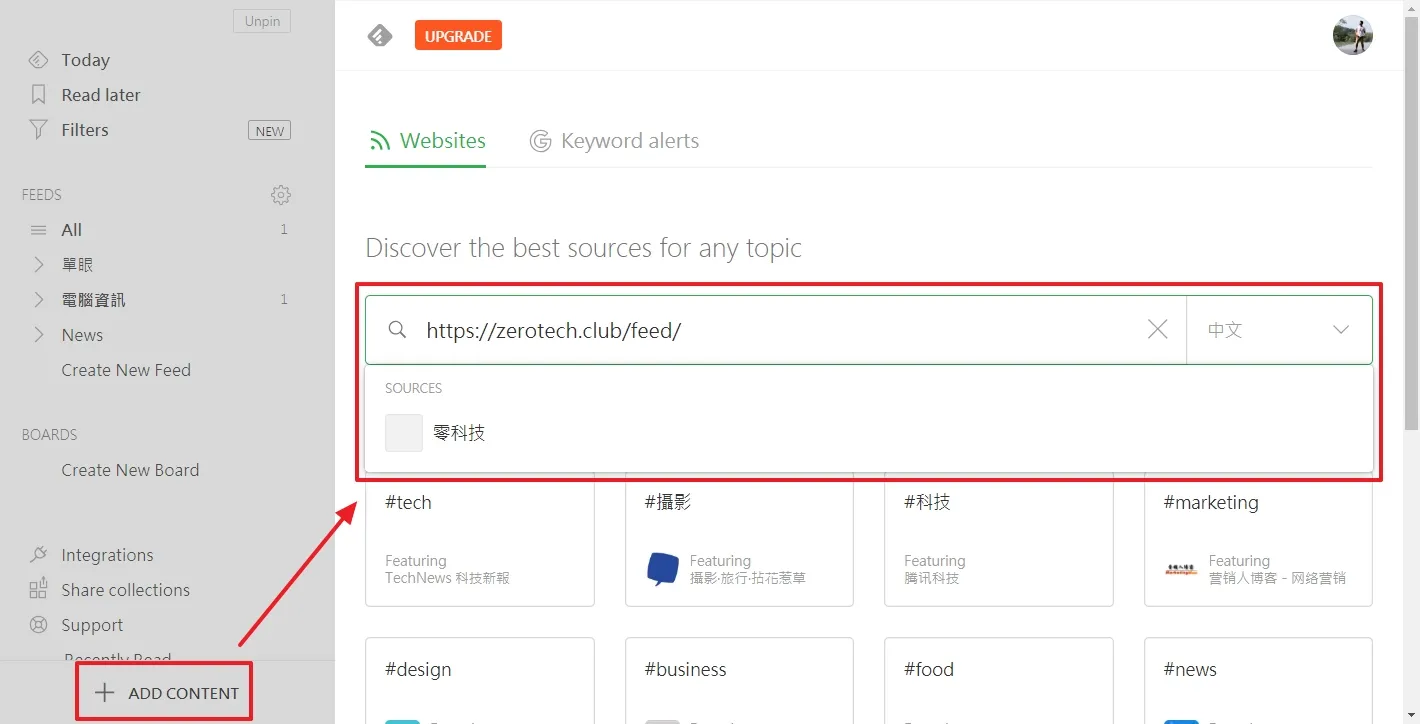Viewport: 1420px width, 724px height.
Task: Click the Read later bookmark icon
Action: pos(38,95)
